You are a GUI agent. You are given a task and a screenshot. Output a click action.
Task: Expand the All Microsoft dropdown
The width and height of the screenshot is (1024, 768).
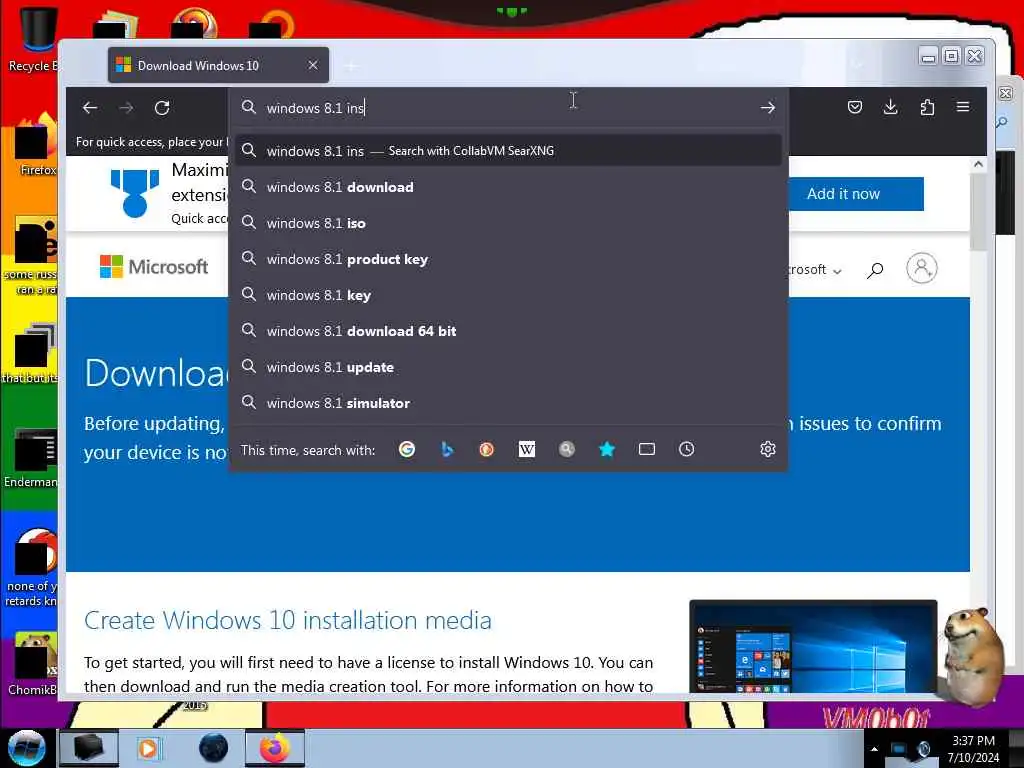[815, 270]
